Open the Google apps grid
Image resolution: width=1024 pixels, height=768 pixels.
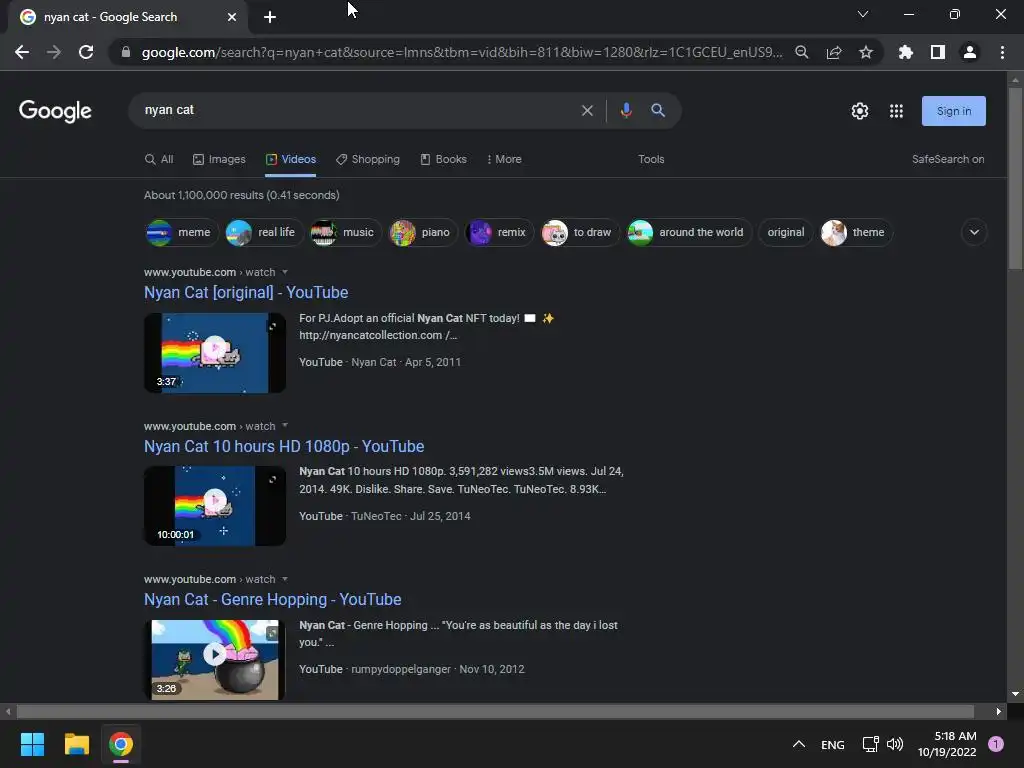[897, 111]
